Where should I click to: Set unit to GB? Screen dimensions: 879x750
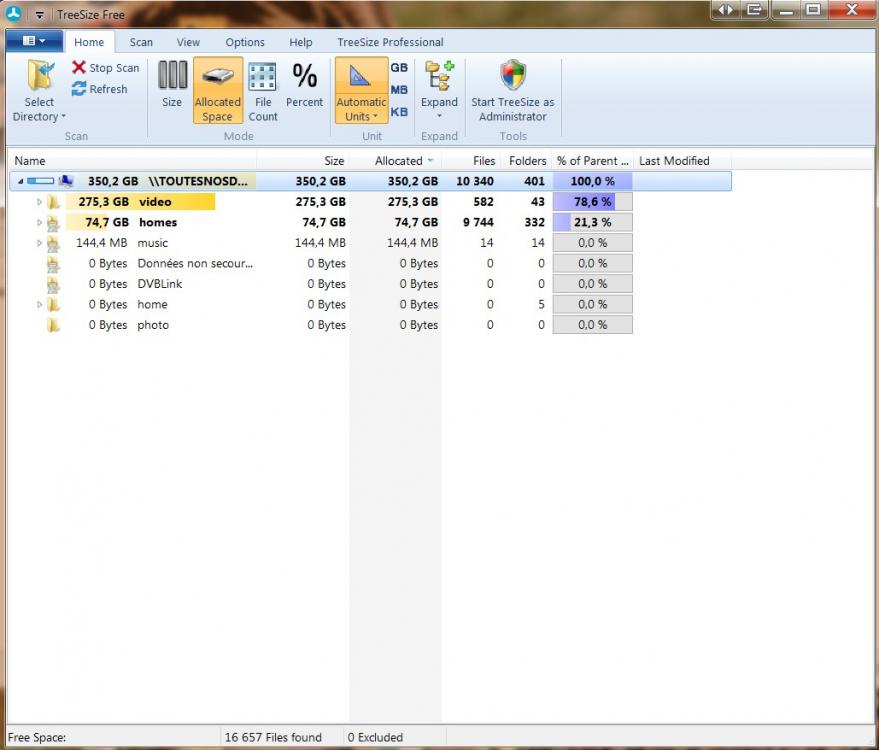click(x=399, y=68)
